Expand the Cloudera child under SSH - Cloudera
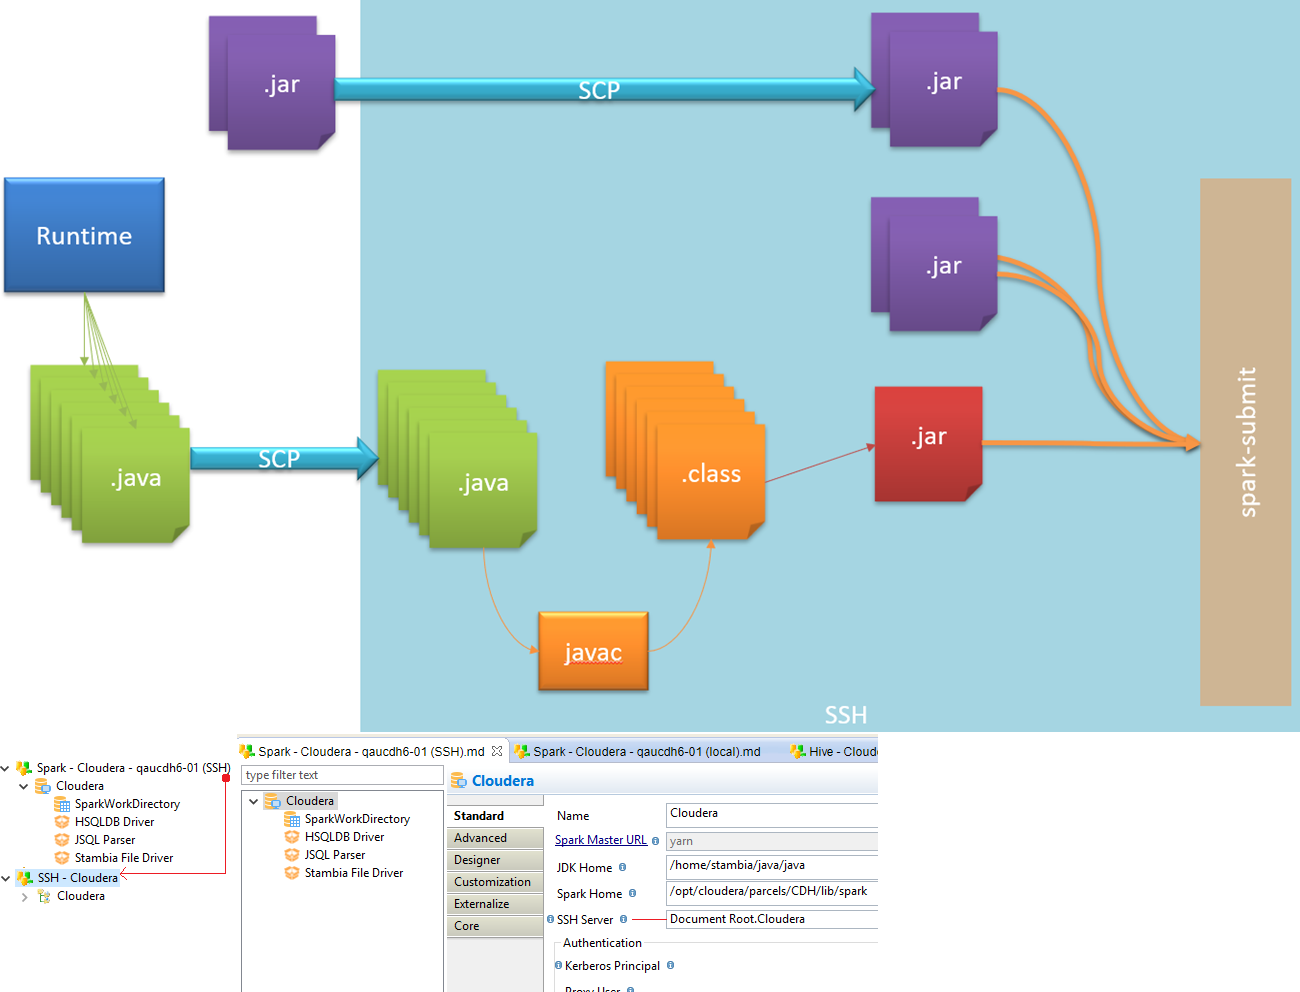The height and width of the screenshot is (992, 1300). pos(24,897)
